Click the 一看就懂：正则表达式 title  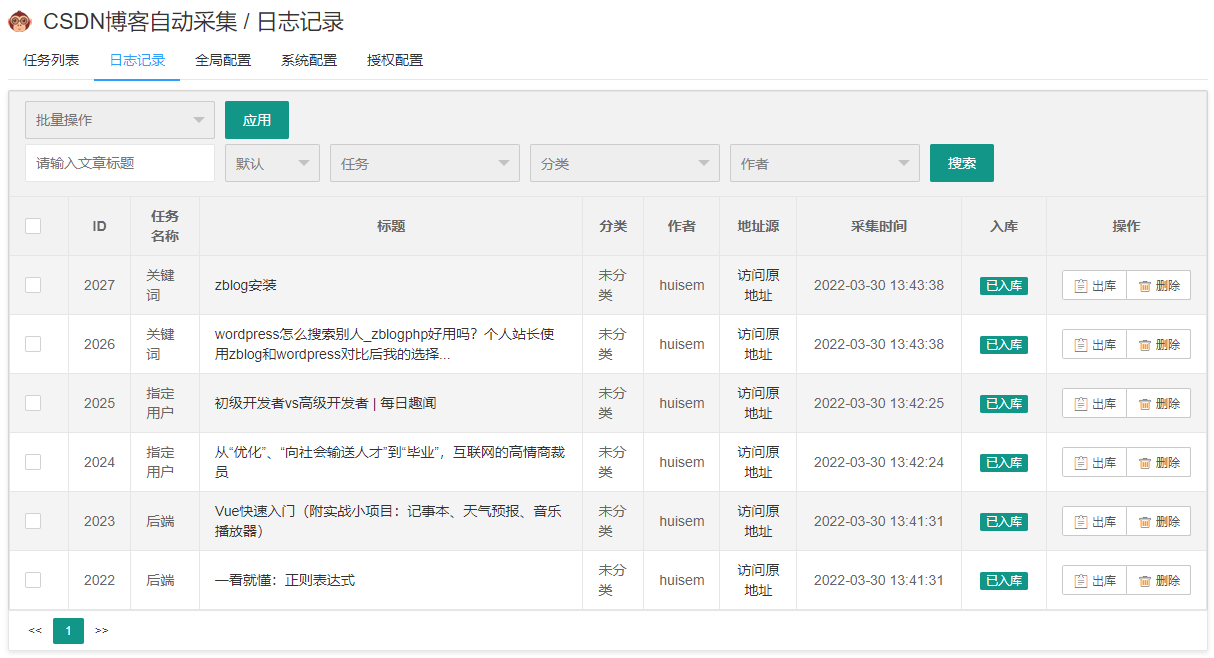(x=285, y=580)
